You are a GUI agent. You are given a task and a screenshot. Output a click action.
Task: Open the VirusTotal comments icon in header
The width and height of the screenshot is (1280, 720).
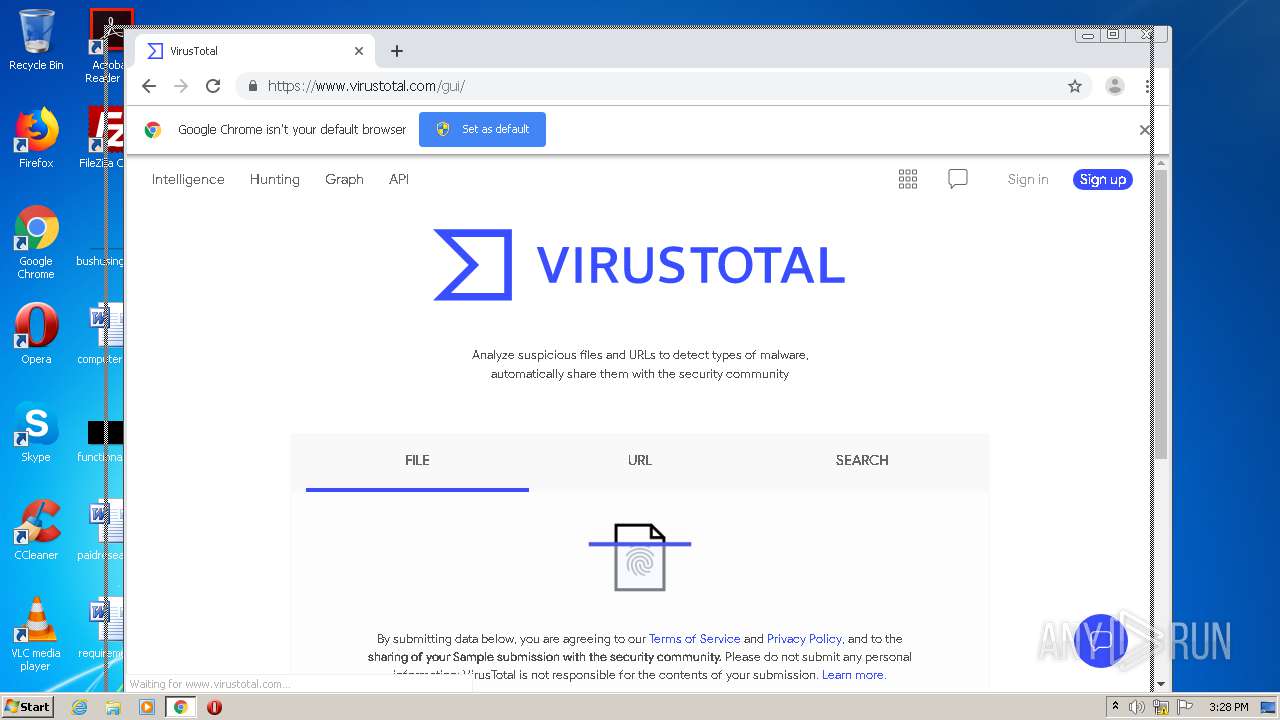pyautogui.click(x=958, y=179)
